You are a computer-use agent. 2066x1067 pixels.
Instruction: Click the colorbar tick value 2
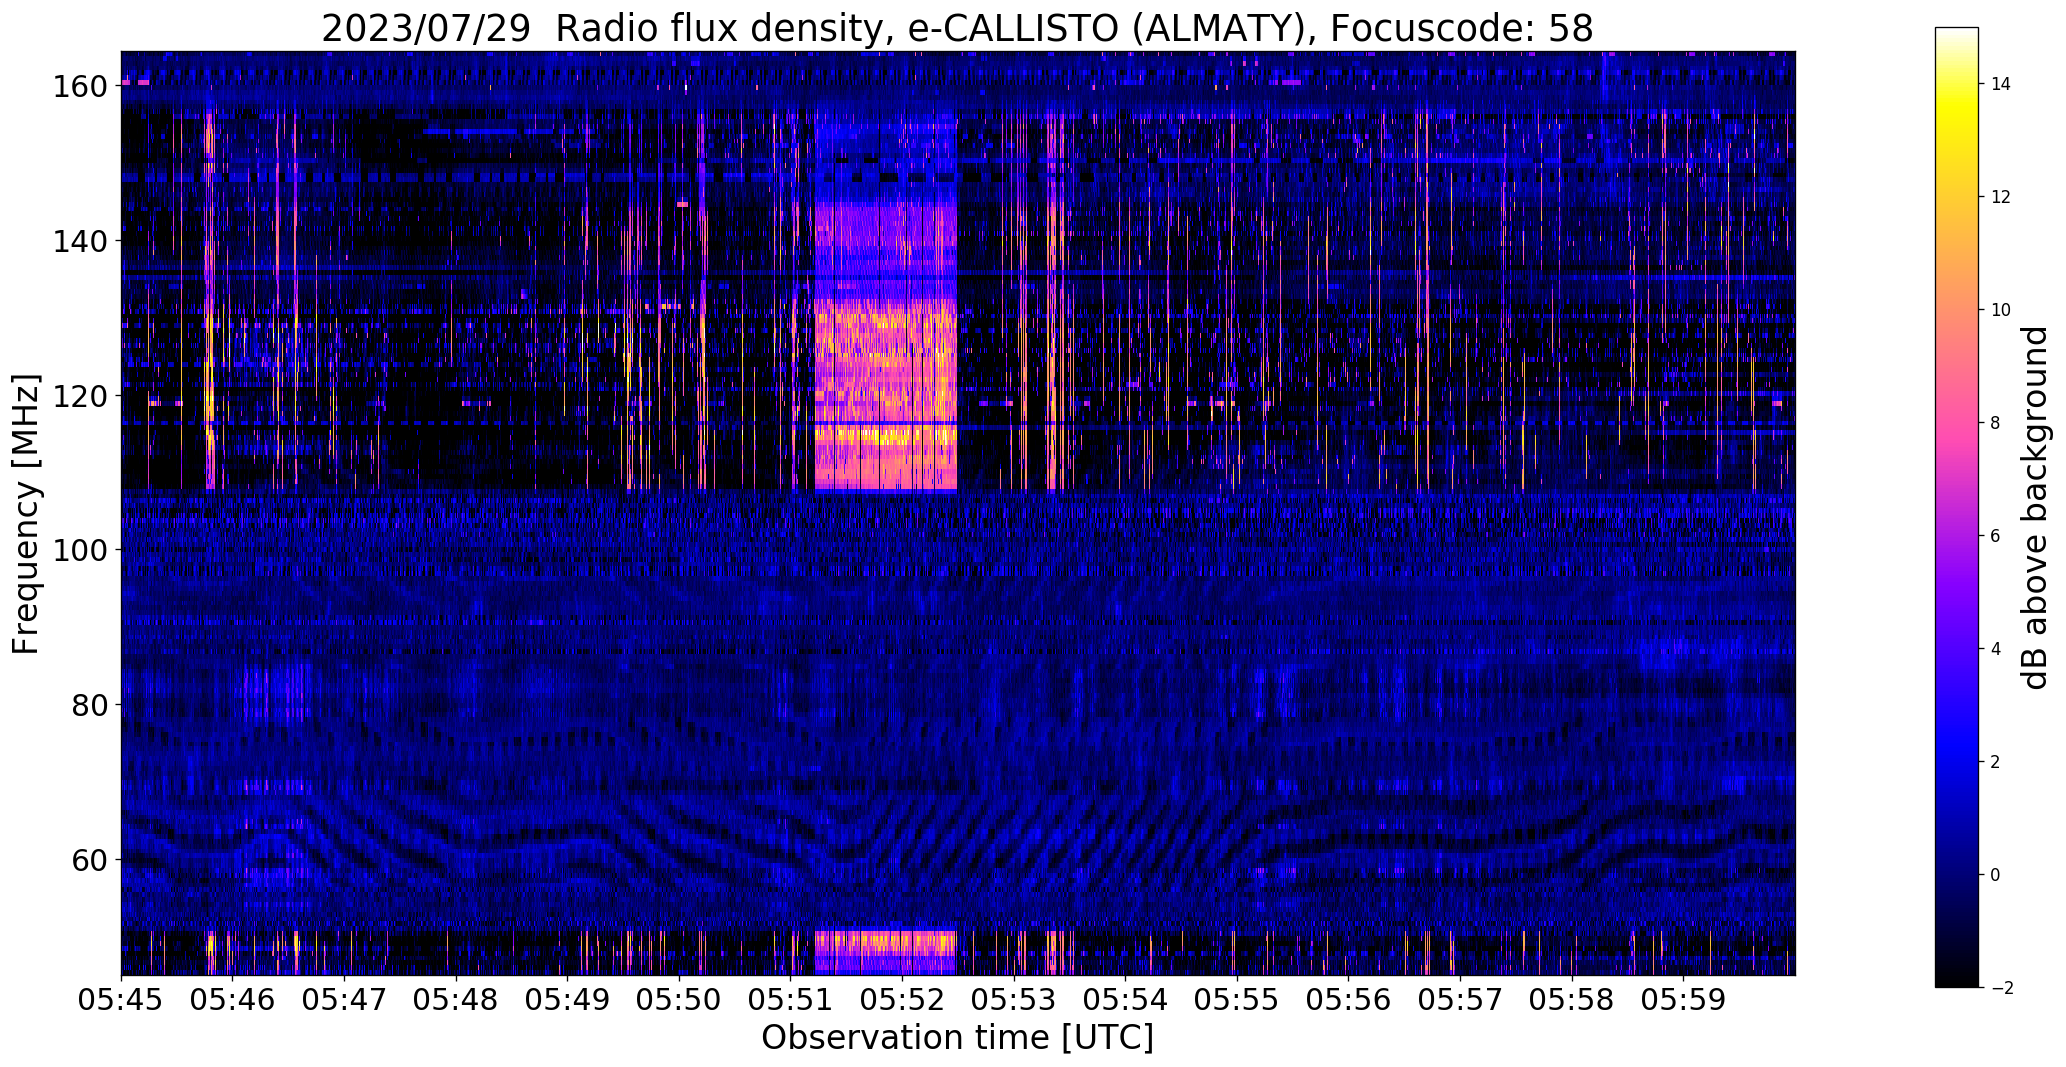coord(1996,762)
